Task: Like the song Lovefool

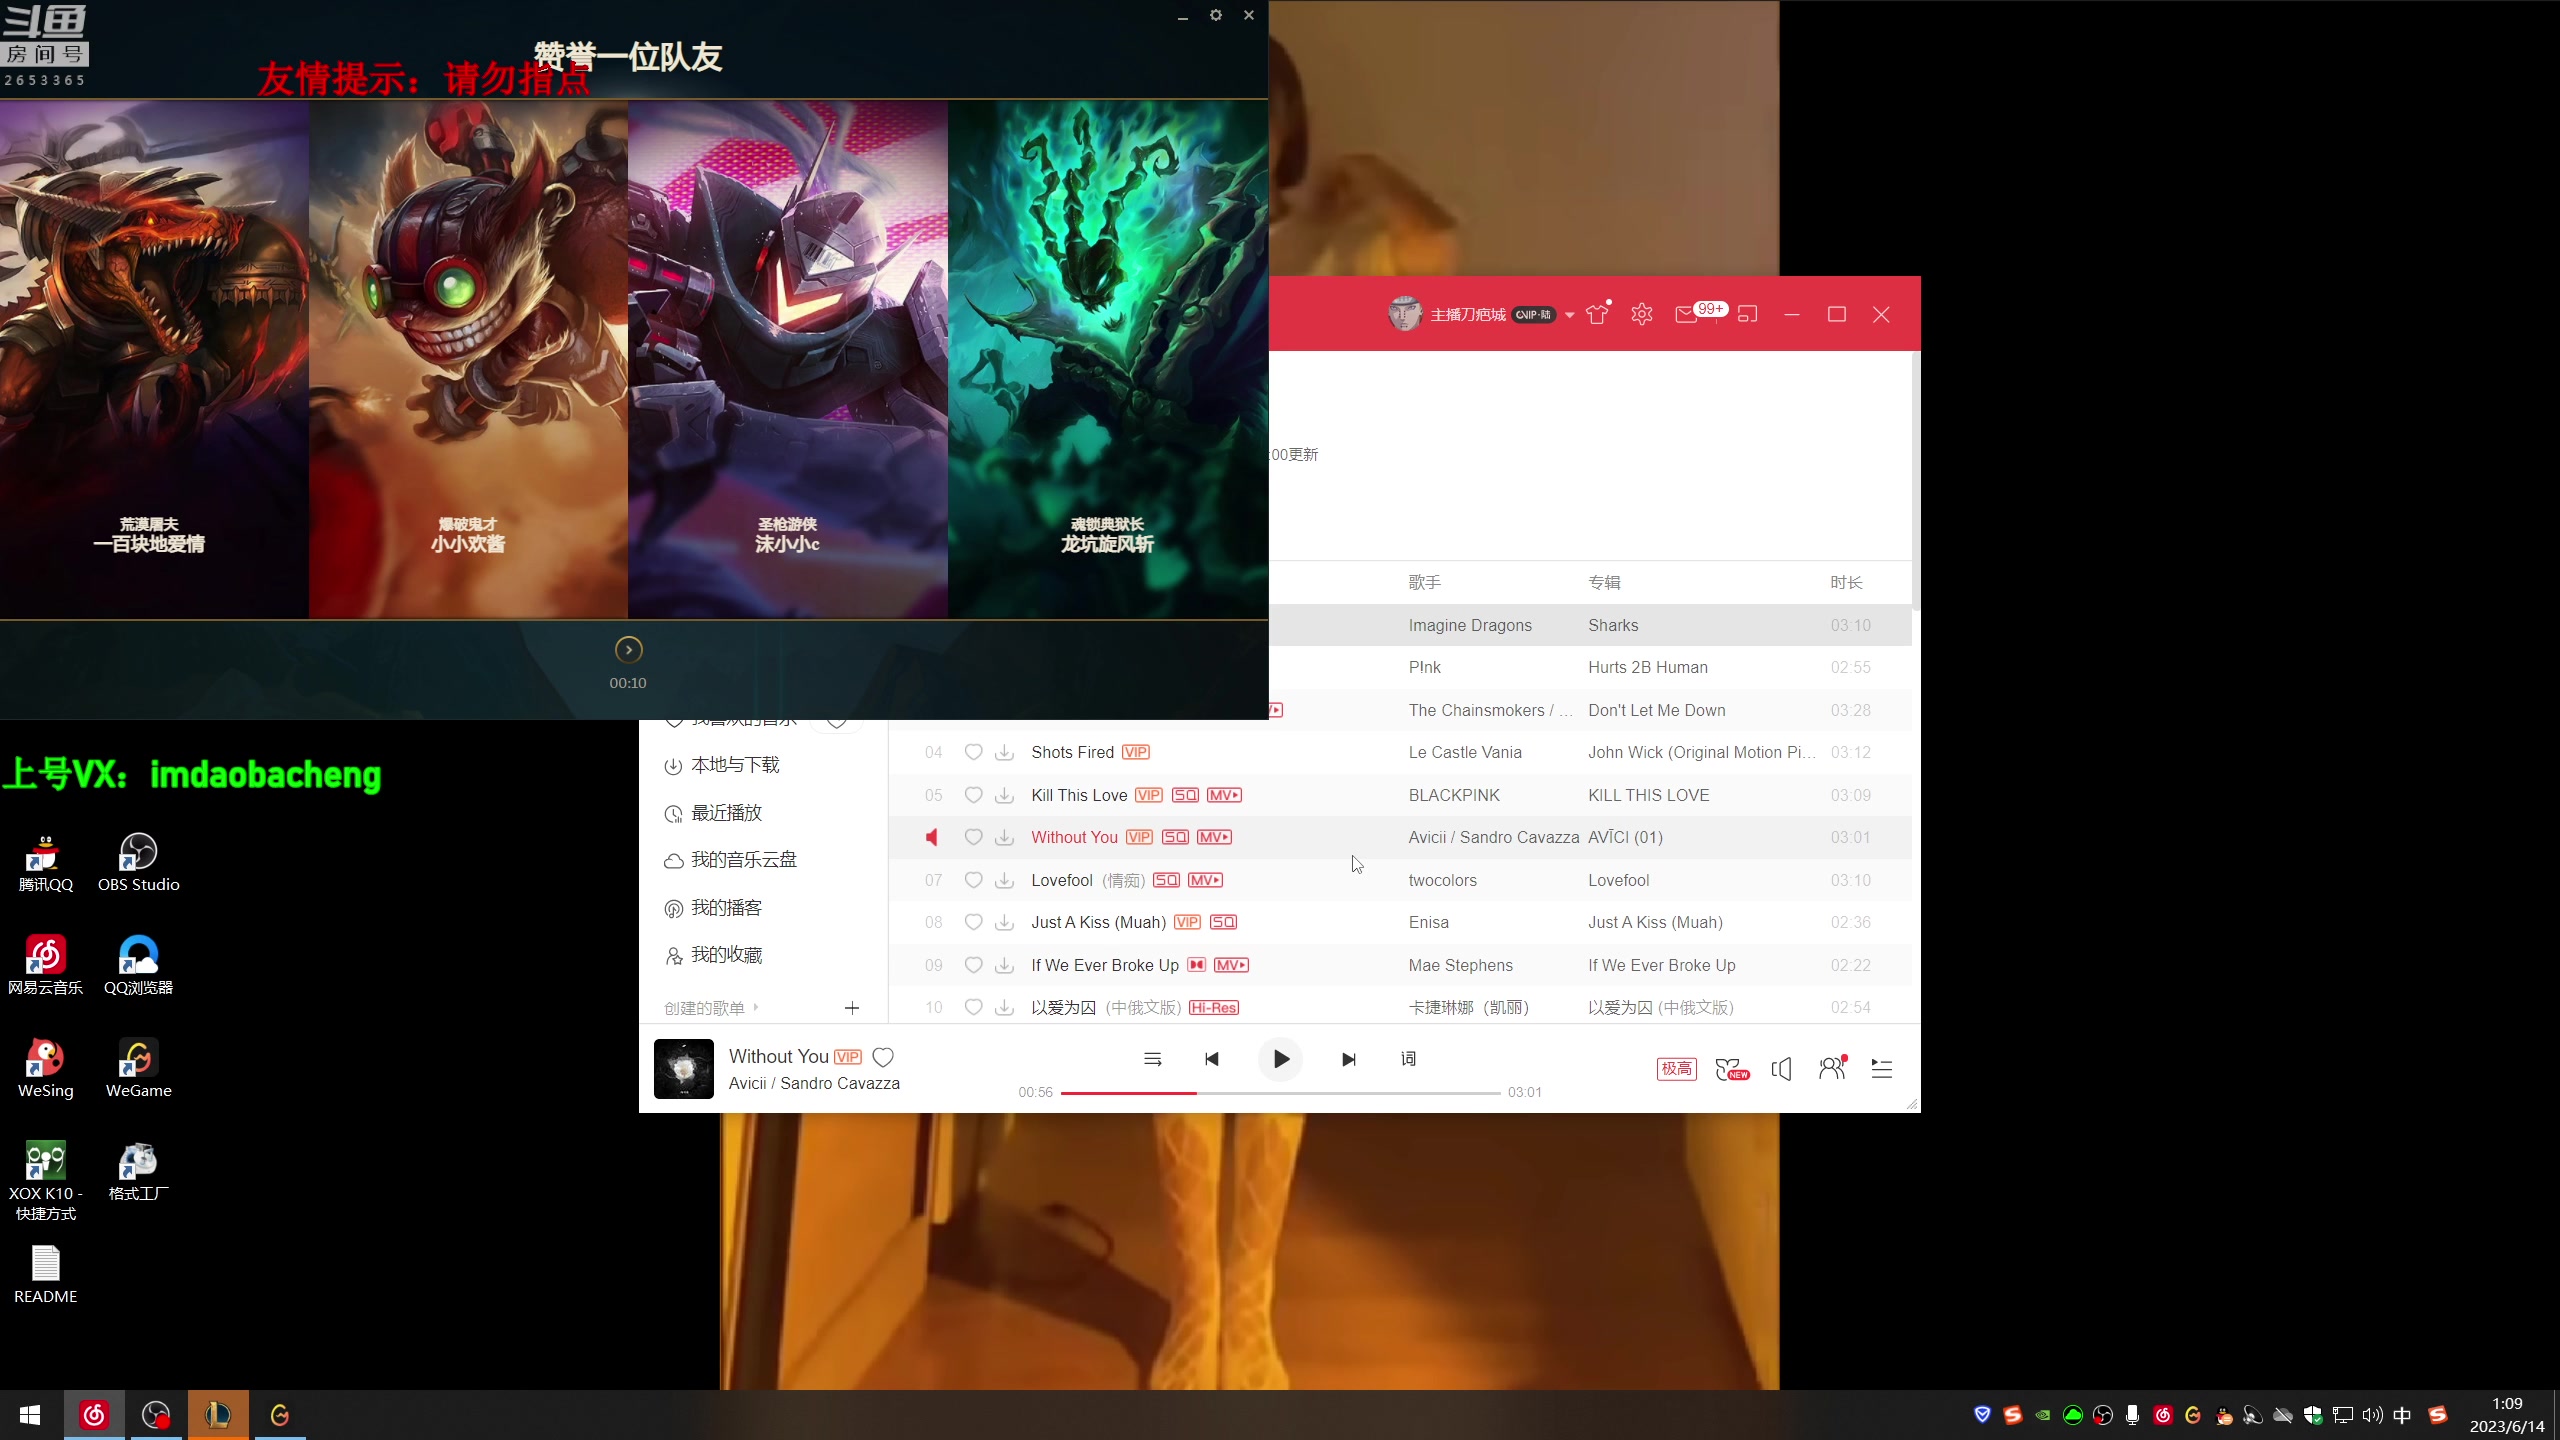Action: coord(973,880)
